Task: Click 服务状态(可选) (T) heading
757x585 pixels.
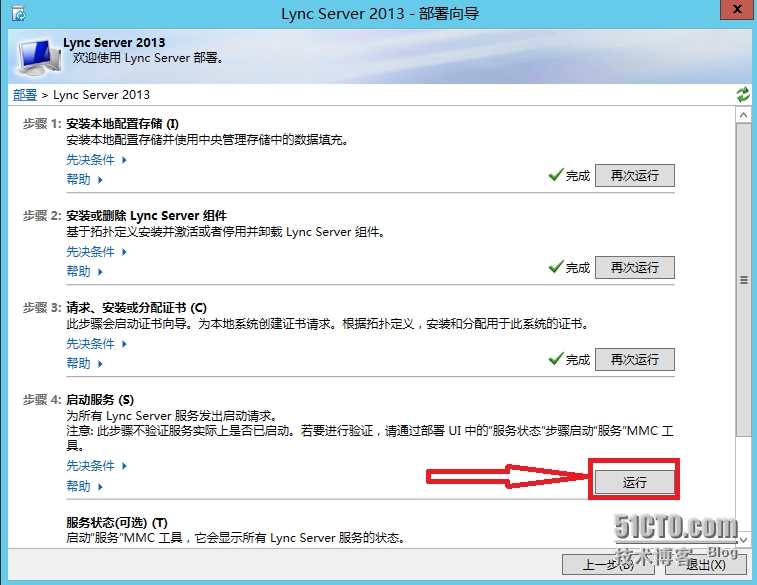Action: [x=117, y=523]
